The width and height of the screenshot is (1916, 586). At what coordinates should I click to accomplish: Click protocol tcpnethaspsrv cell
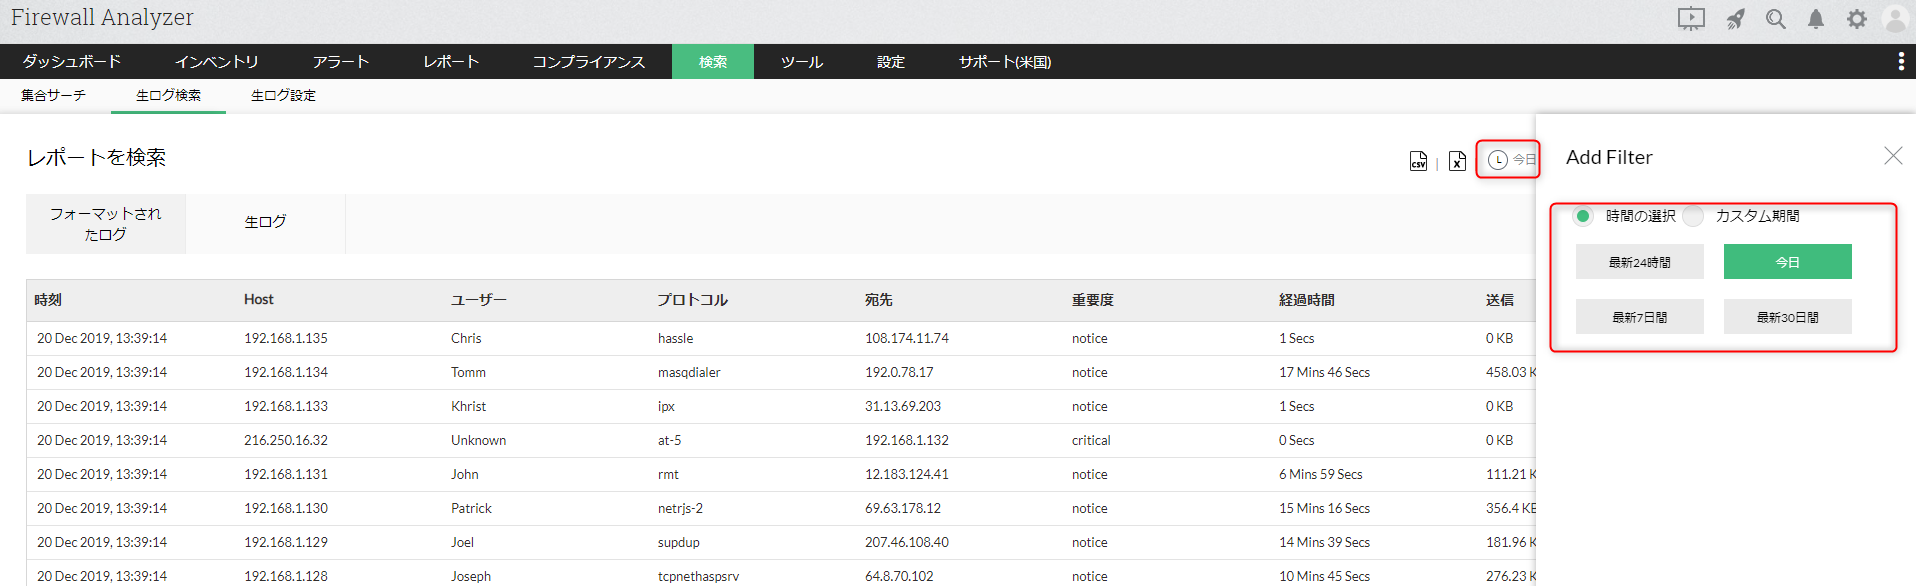click(699, 577)
